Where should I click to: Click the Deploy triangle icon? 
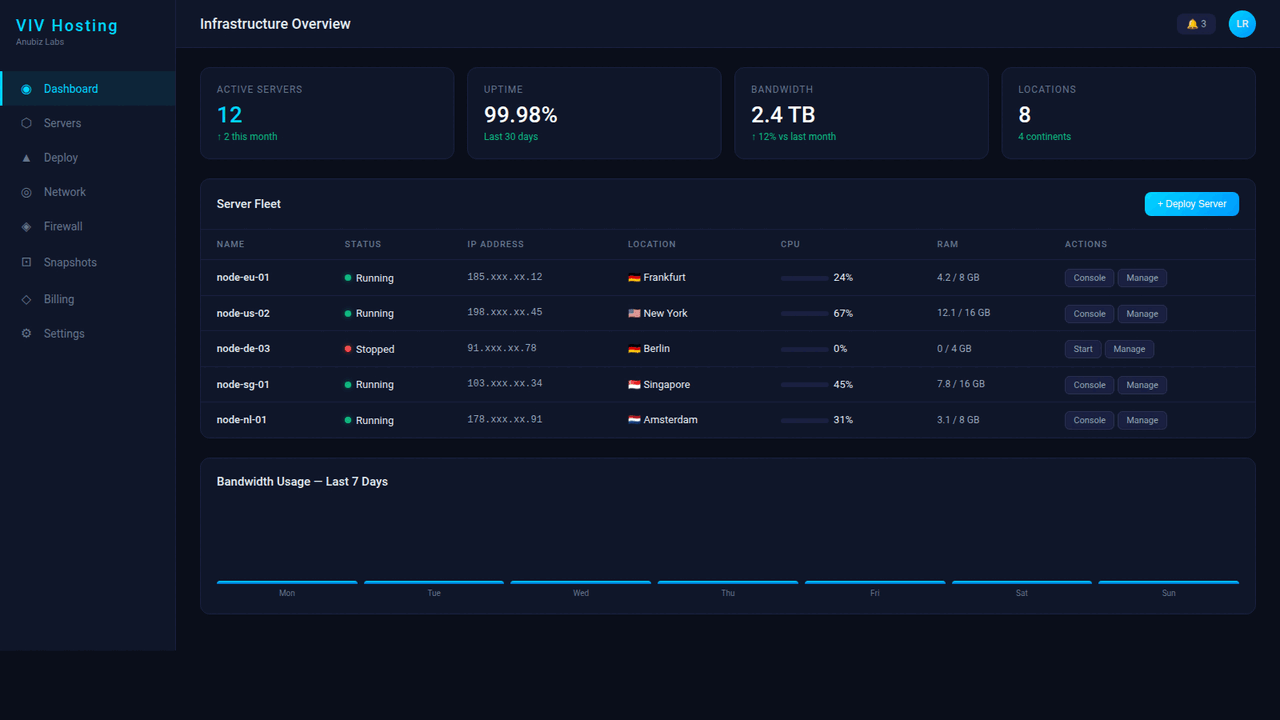coord(27,157)
